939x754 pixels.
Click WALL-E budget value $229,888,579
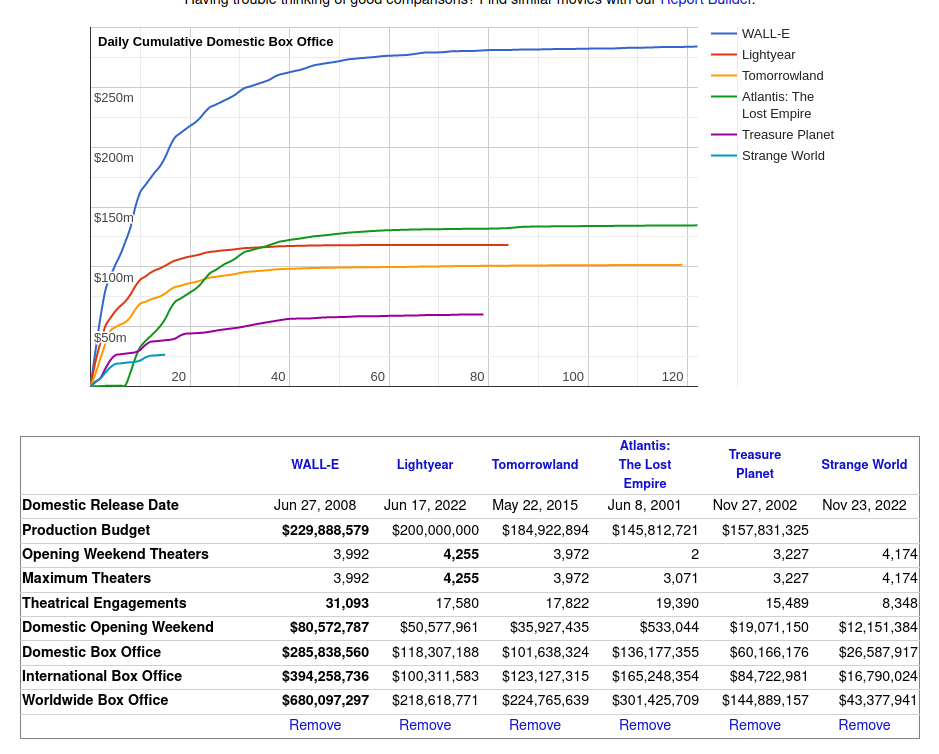tap(325, 531)
